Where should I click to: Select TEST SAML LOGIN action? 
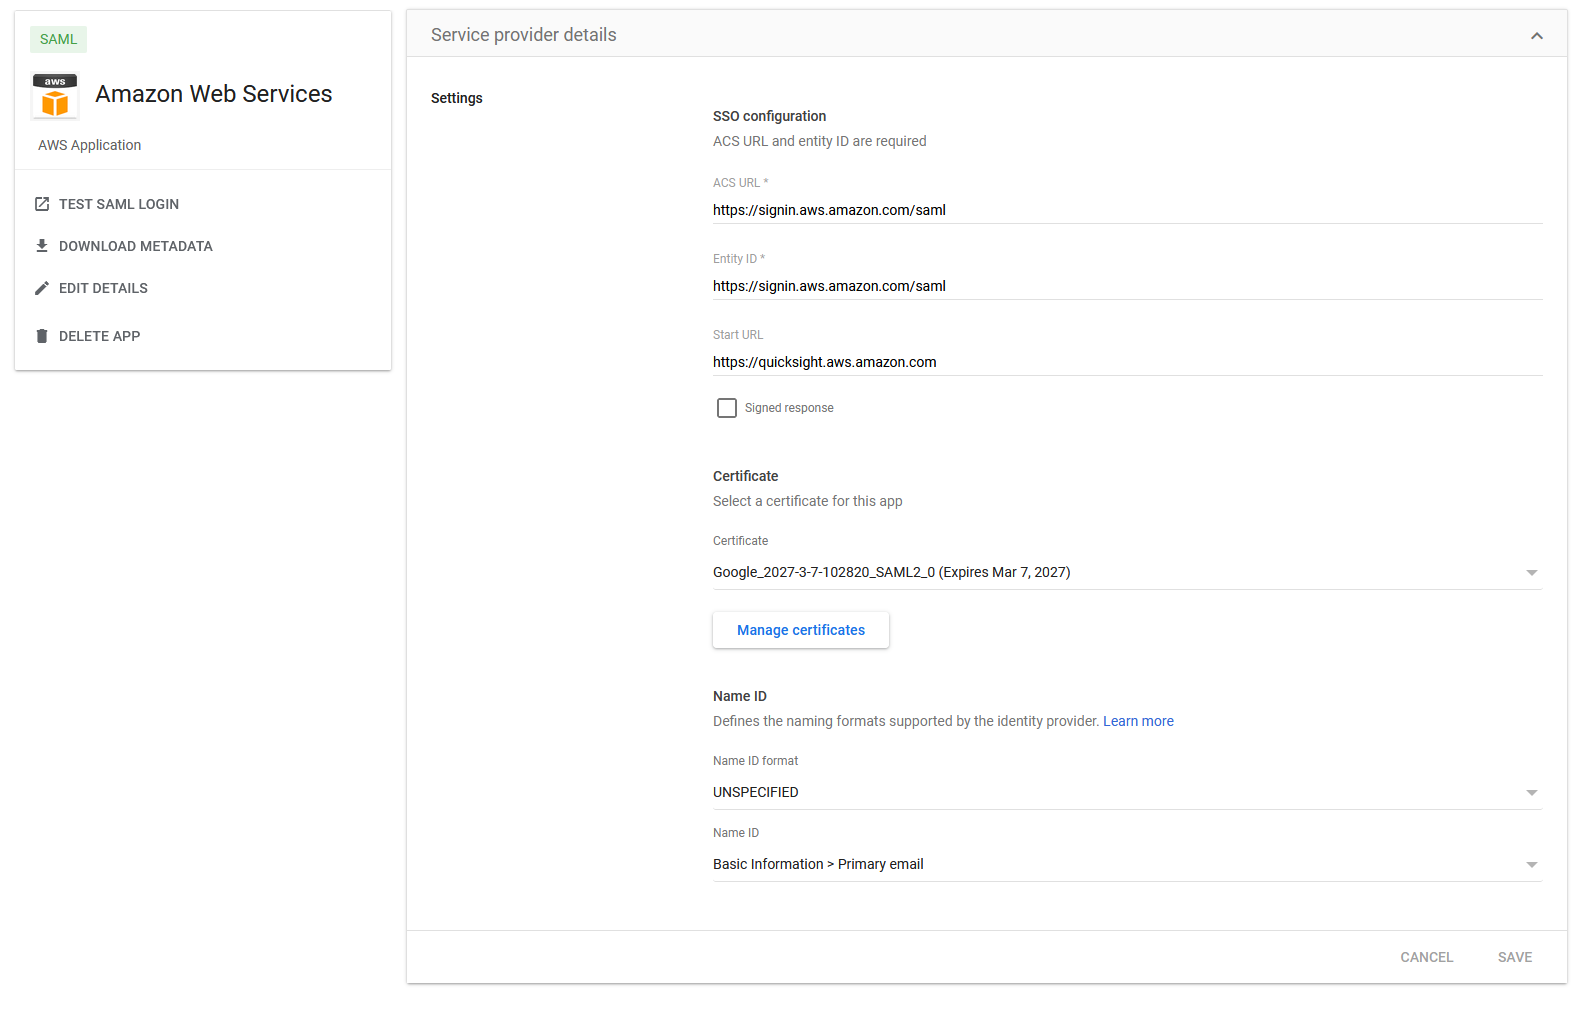[x=119, y=204]
